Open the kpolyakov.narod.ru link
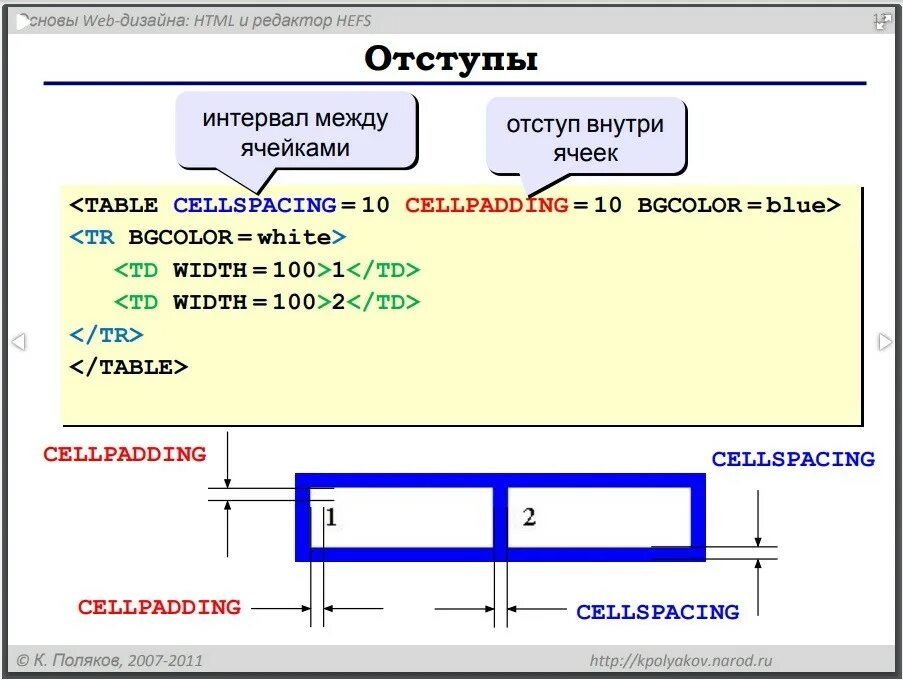Screen dimensions: 903x680 tap(681, 660)
